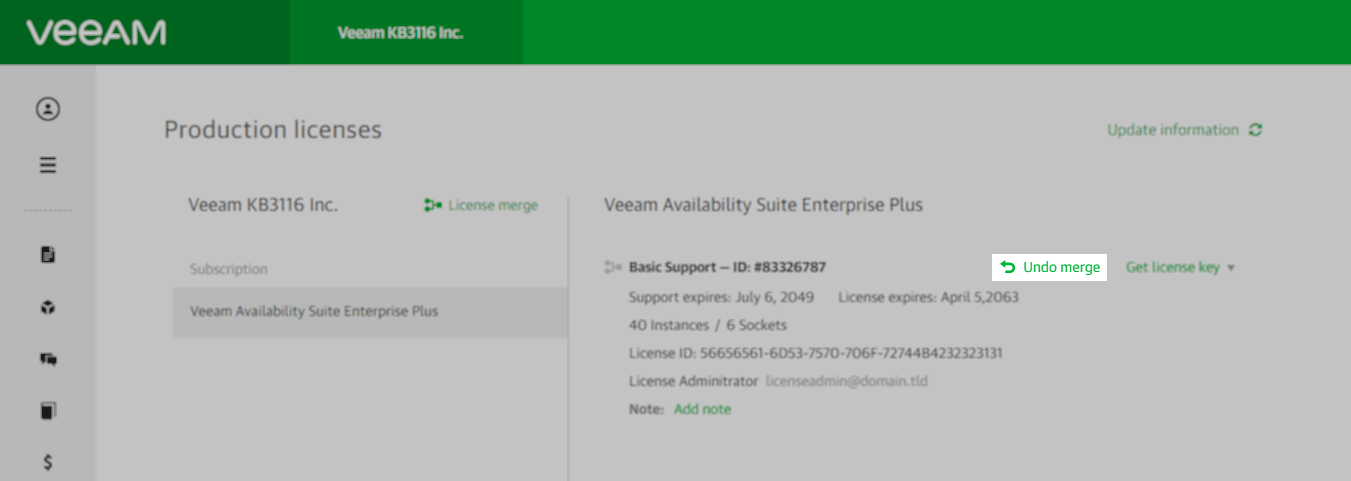Click the undo arrow icon on Undo merge
Image resolution: width=1351 pixels, height=481 pixels.
click(1008, 267)
